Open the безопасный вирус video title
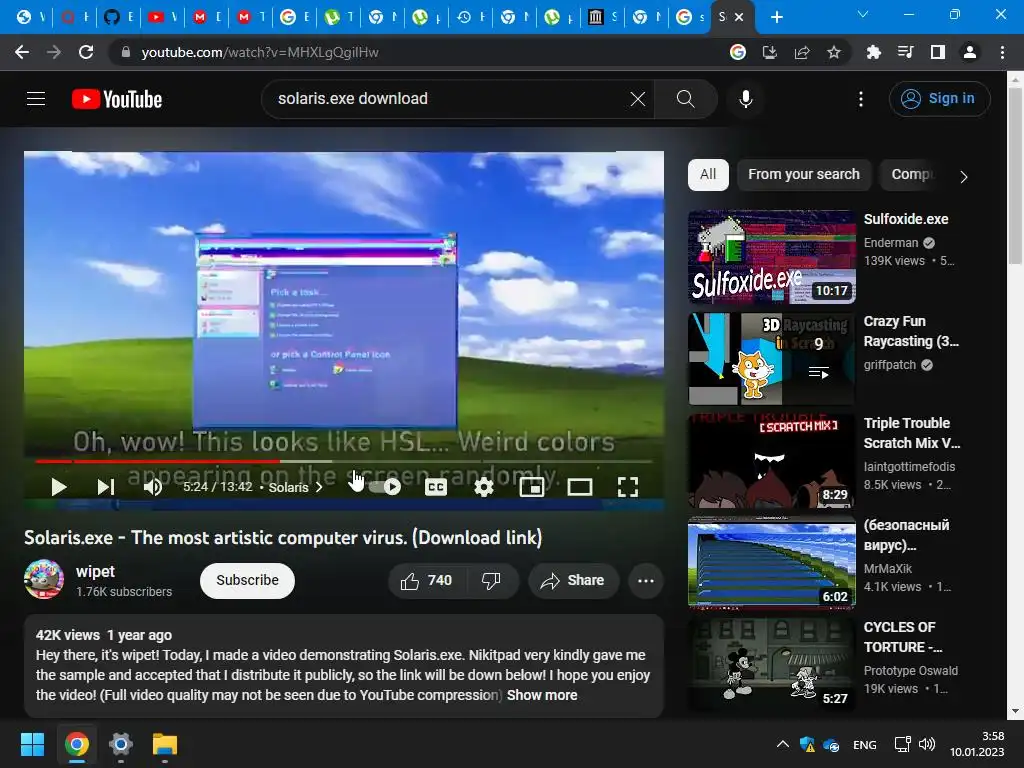This screenshot has height=768, width=1024. pos(906,535)
